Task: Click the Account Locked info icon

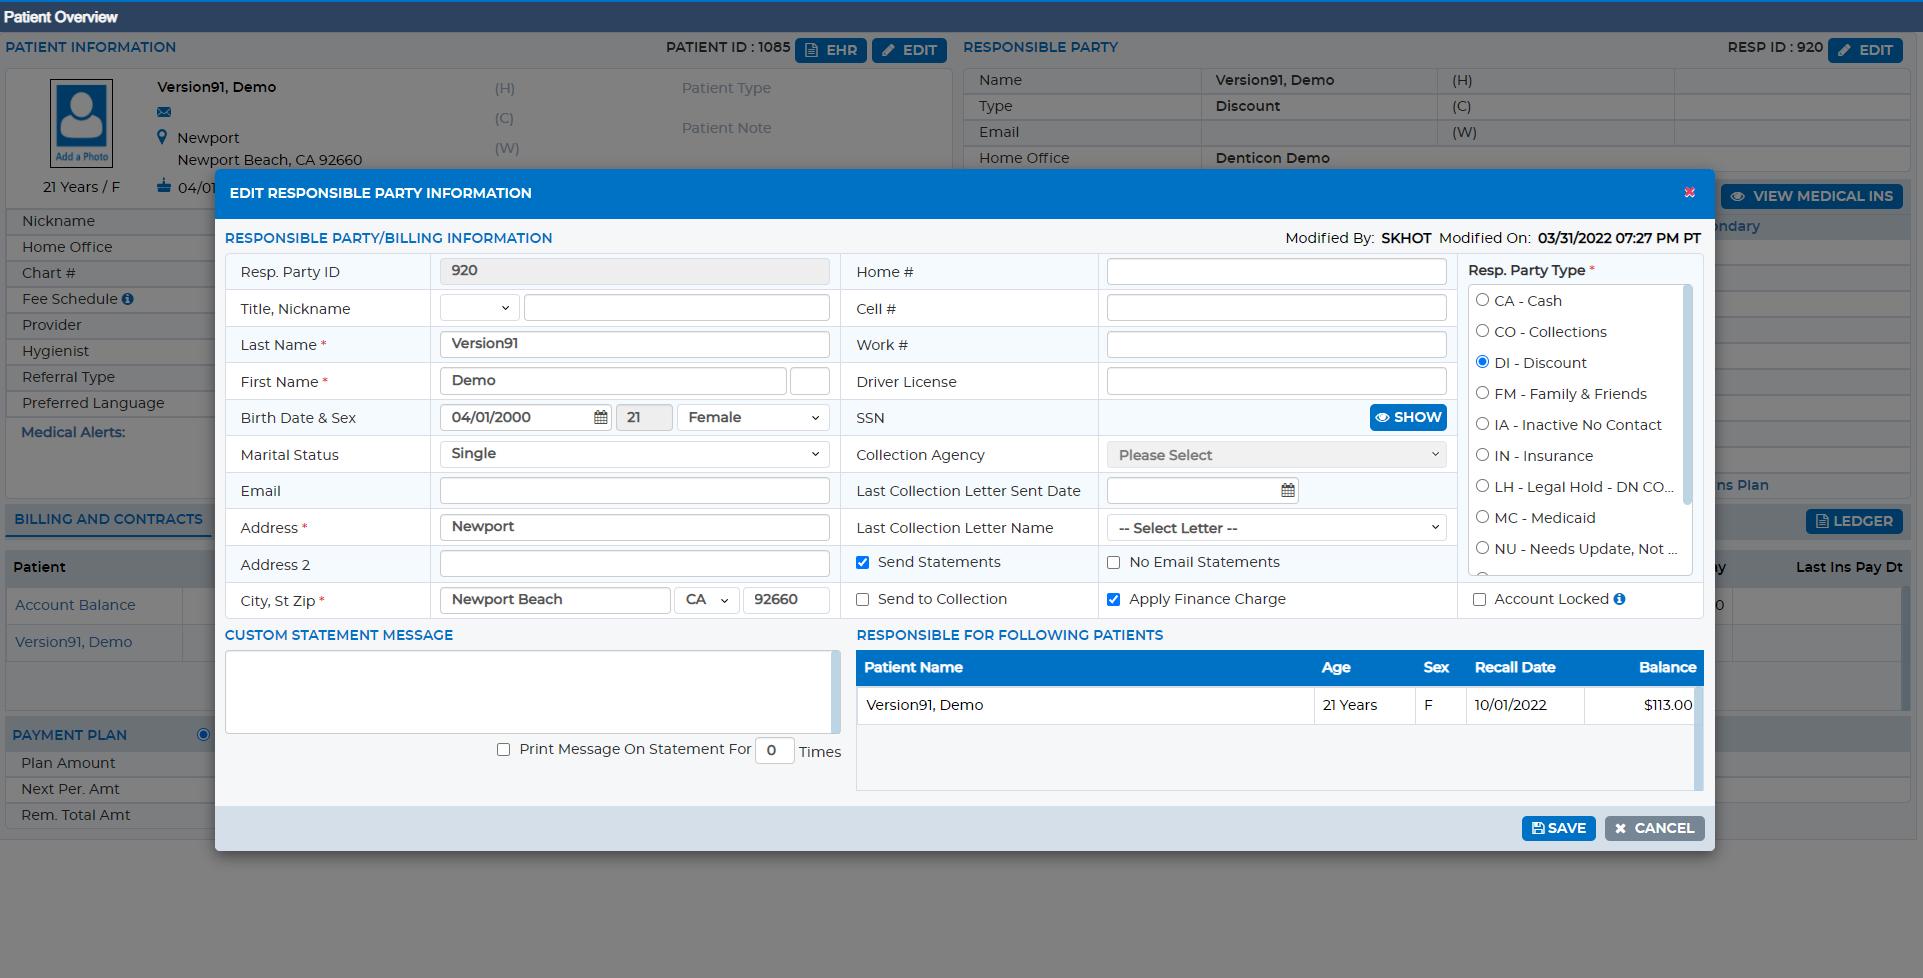Action: tap(1619, 599)
